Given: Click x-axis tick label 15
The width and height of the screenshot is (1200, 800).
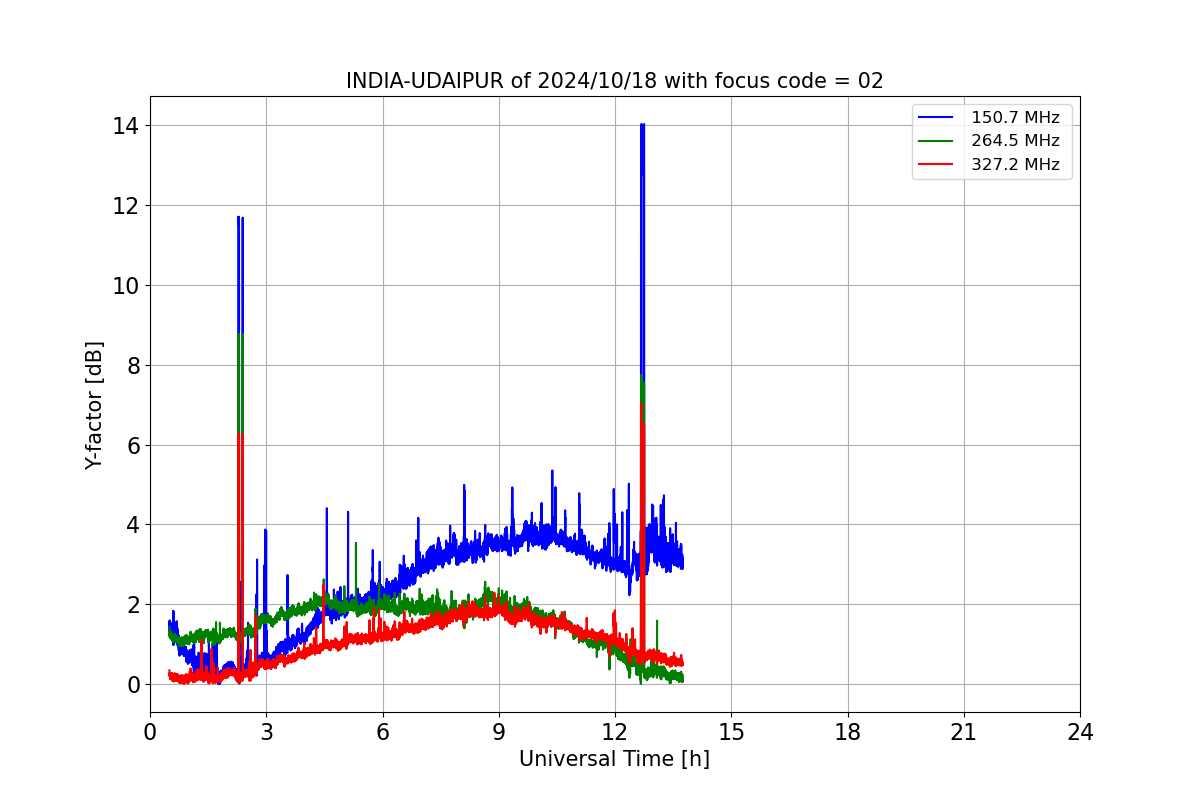Looking at the screenshot, I should pos(731,732).
